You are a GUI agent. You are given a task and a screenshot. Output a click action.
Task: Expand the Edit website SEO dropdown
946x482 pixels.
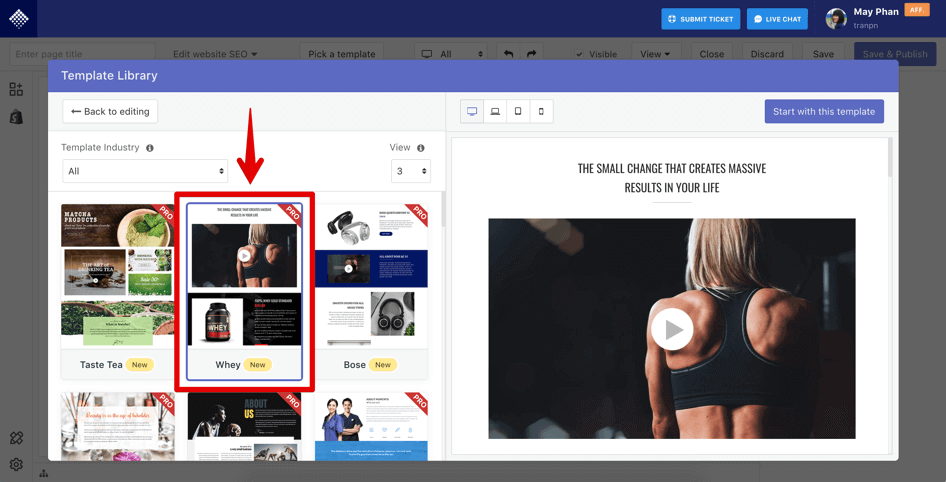pos(215,54)
